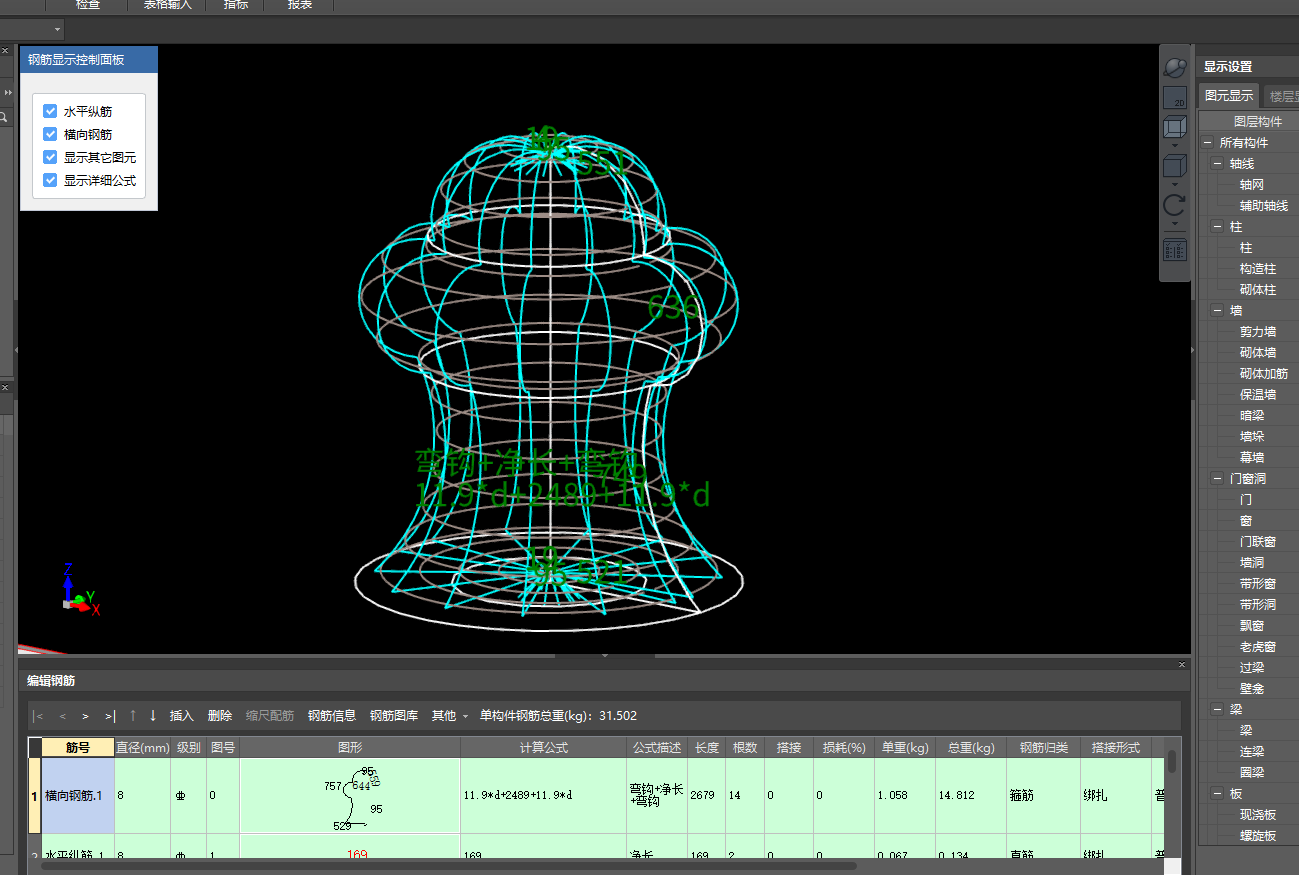Screen dimensions: 1299x875
Task: Open the 检查 menu tab
Action: pyautogui.click(x=88, y=5)
